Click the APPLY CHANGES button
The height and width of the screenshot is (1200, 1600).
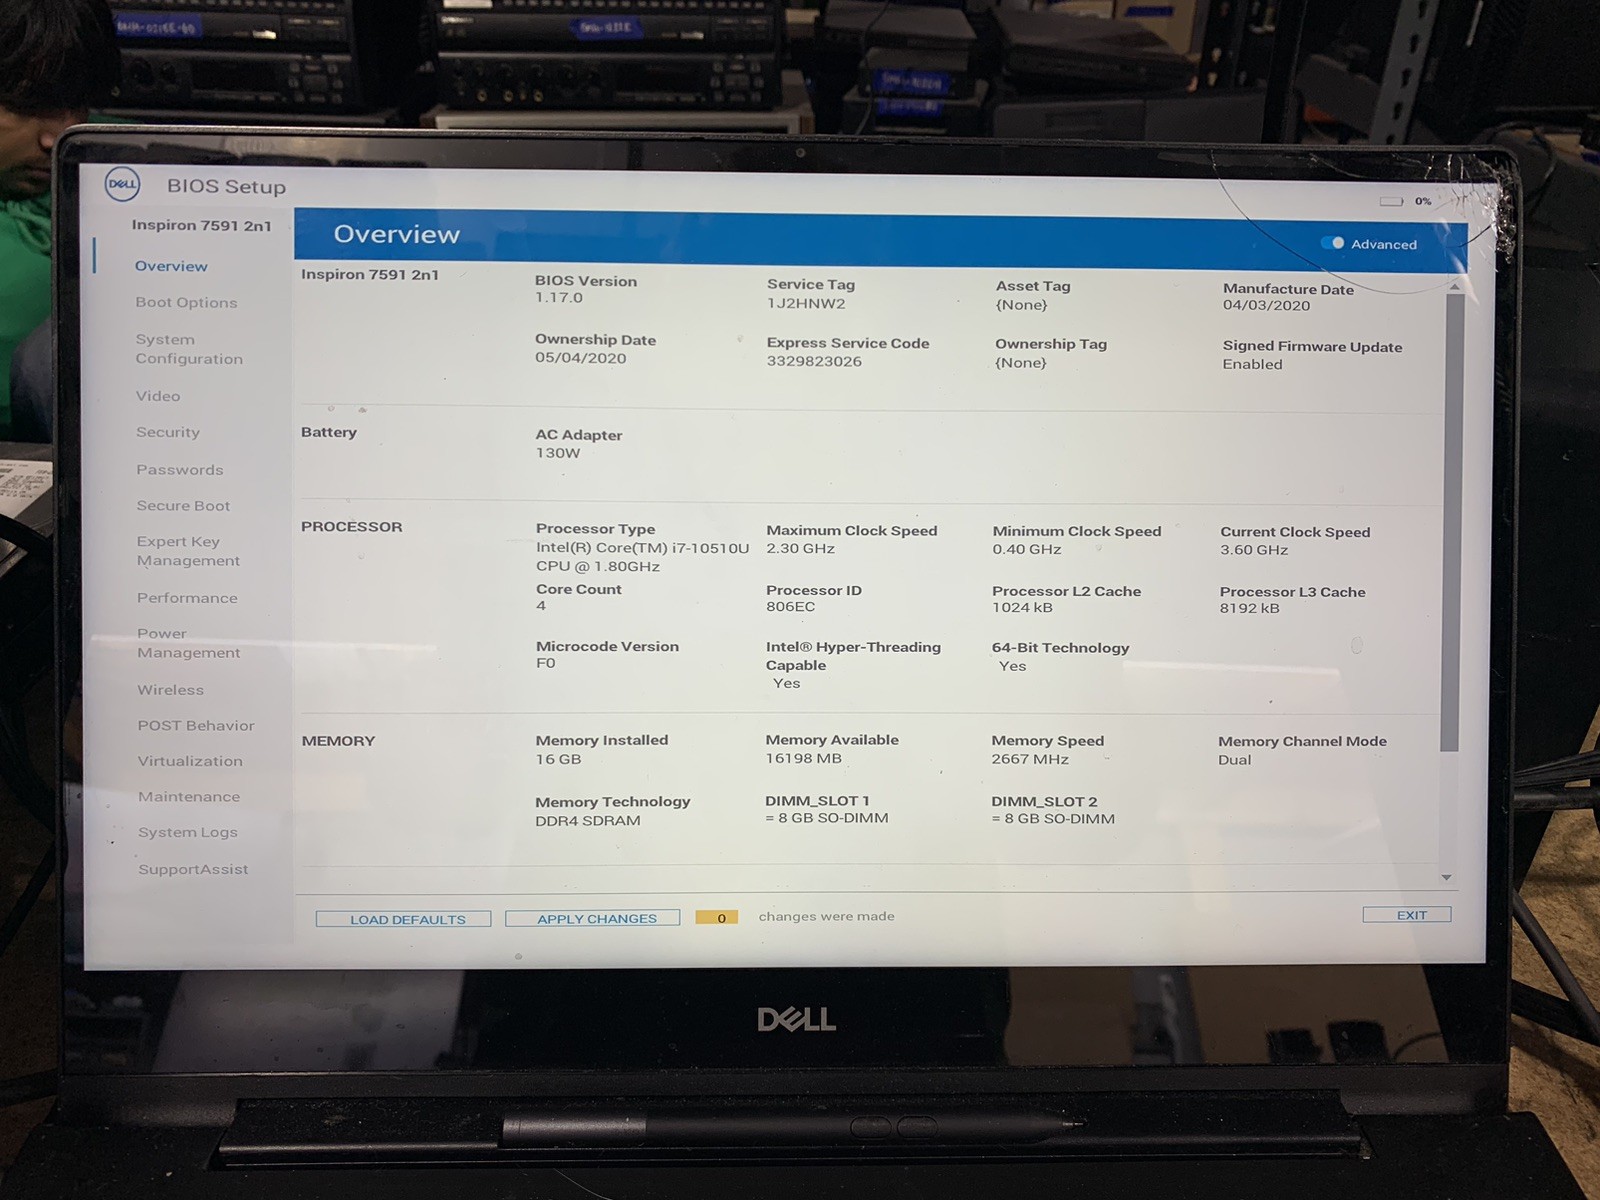point(593,918)
